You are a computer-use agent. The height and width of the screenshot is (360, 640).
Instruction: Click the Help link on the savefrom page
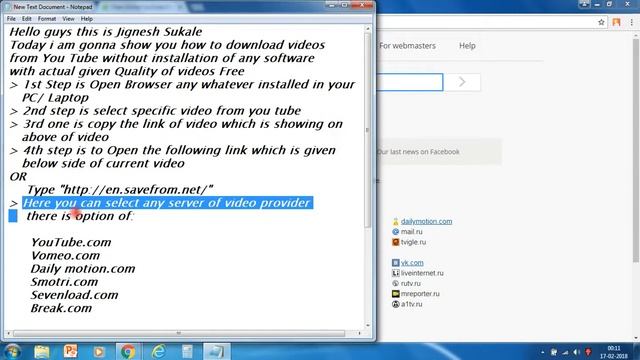pos(467,46)
